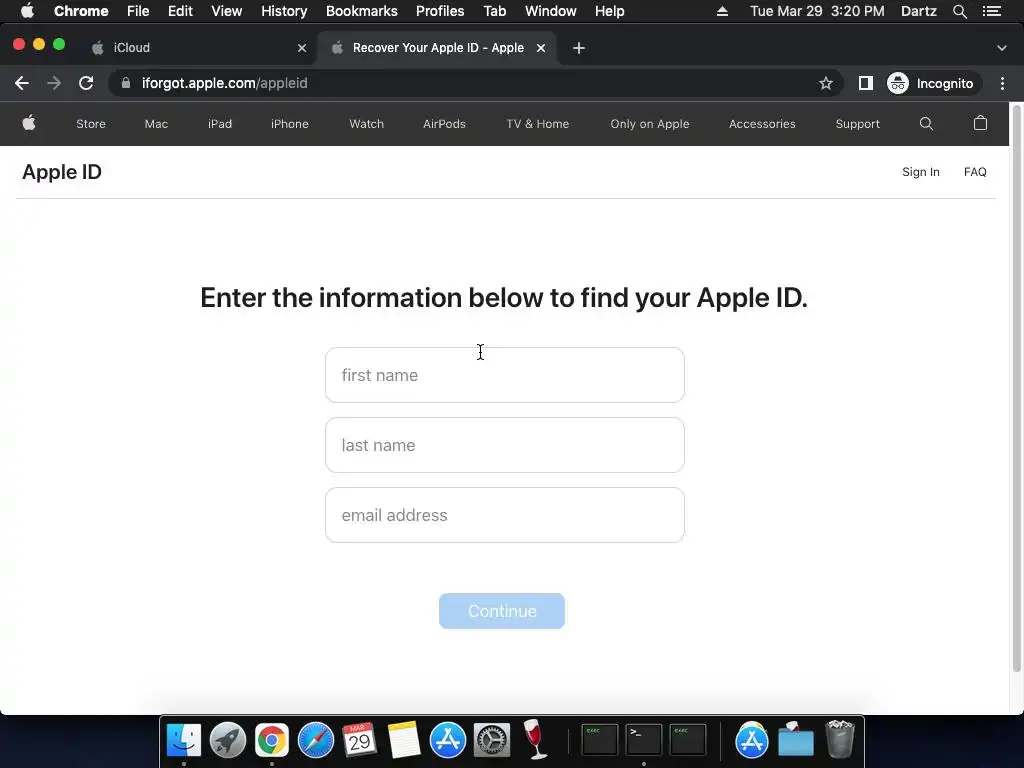
Task: Open the History menu
Action: click(284, 11)
